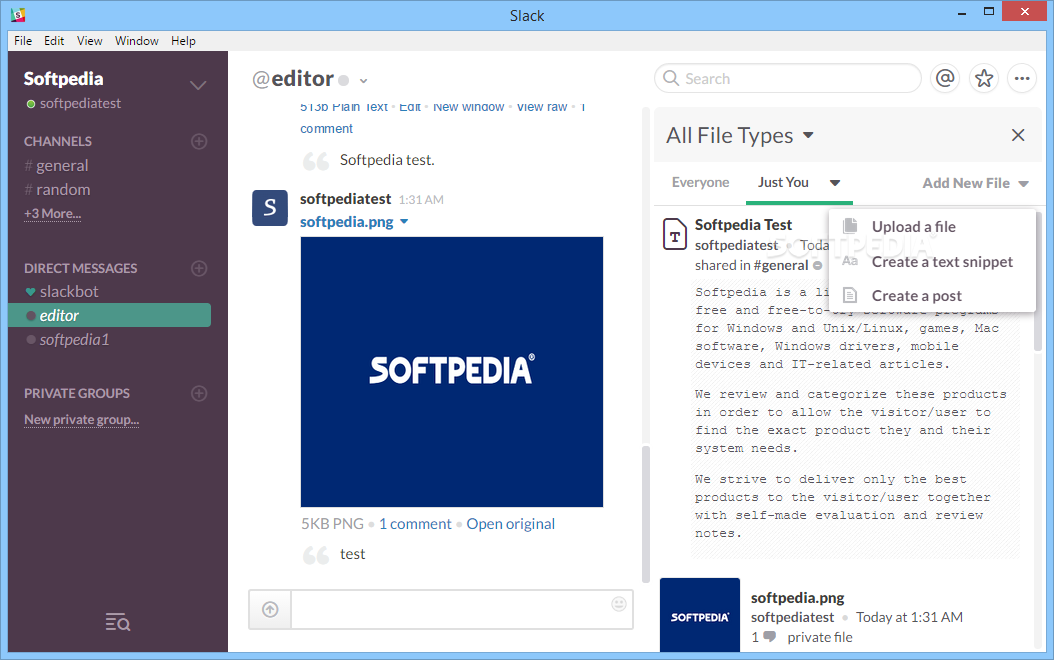
Task: Open the softpedia.png file actions arrow
Action: point(404,222)
